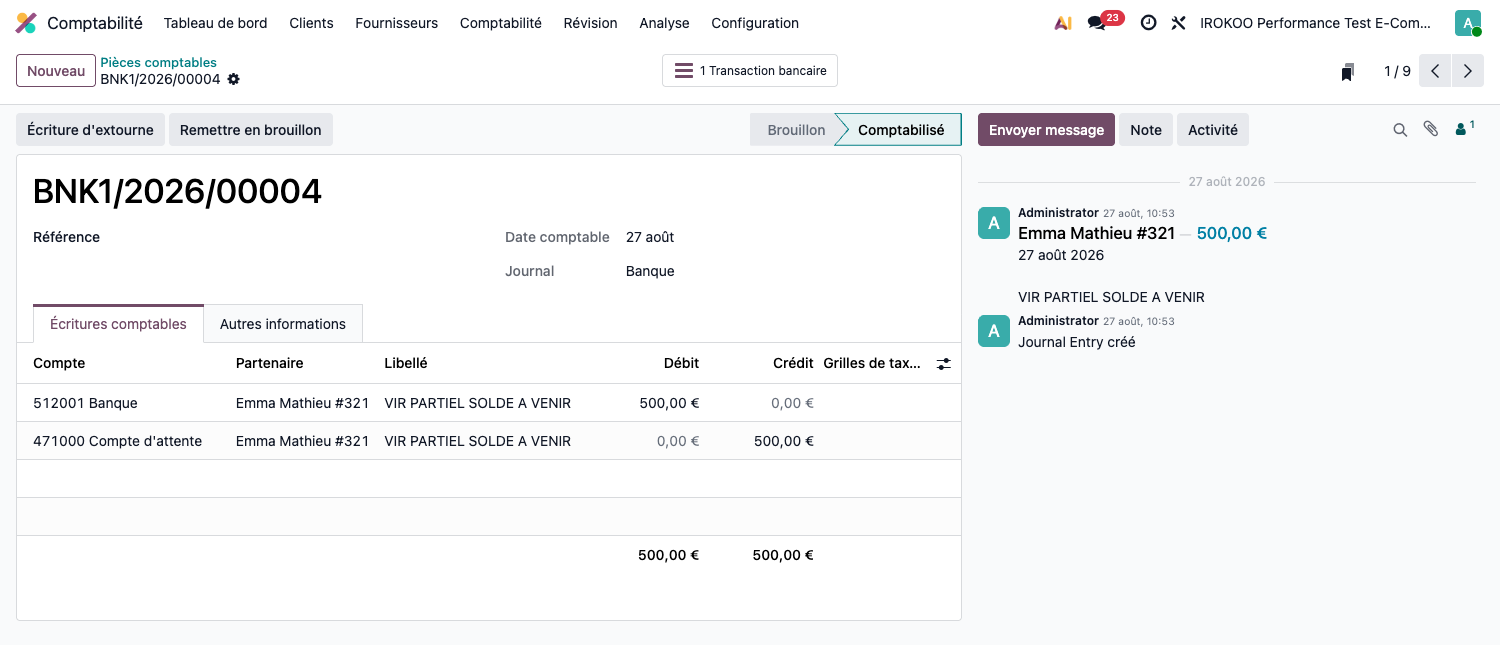
Task: Click the Date comptable value 27 août
Action: tap(650, 237)
